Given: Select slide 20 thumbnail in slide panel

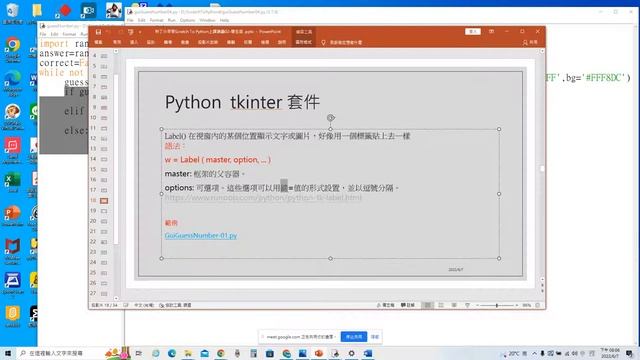Looking at the screenshot, I should [104, 221].
